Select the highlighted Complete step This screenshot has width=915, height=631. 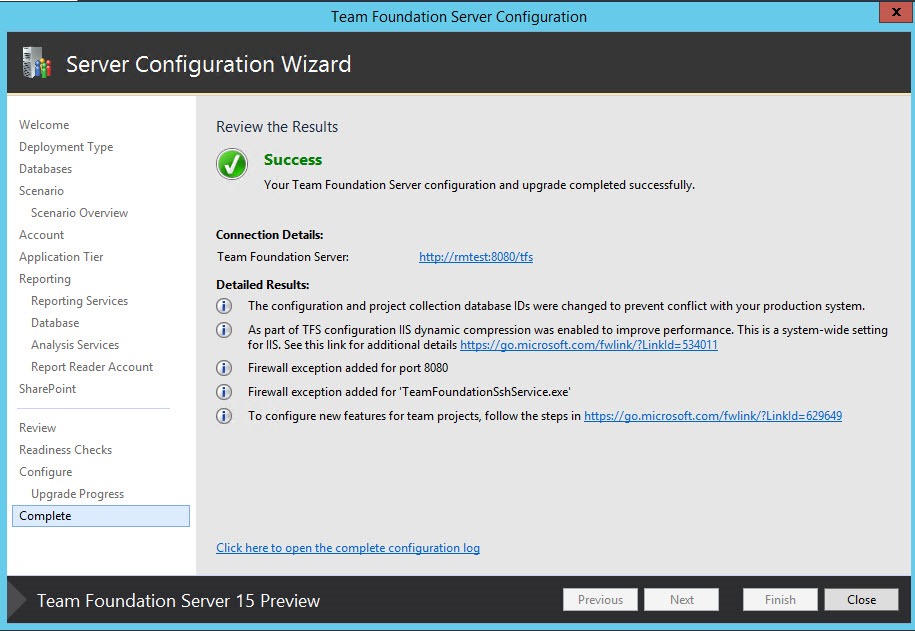point(101,516)
